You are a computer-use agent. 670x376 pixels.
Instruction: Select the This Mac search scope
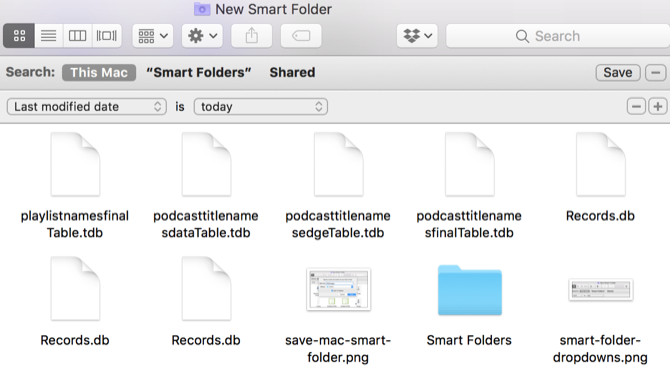coord(99,73)
